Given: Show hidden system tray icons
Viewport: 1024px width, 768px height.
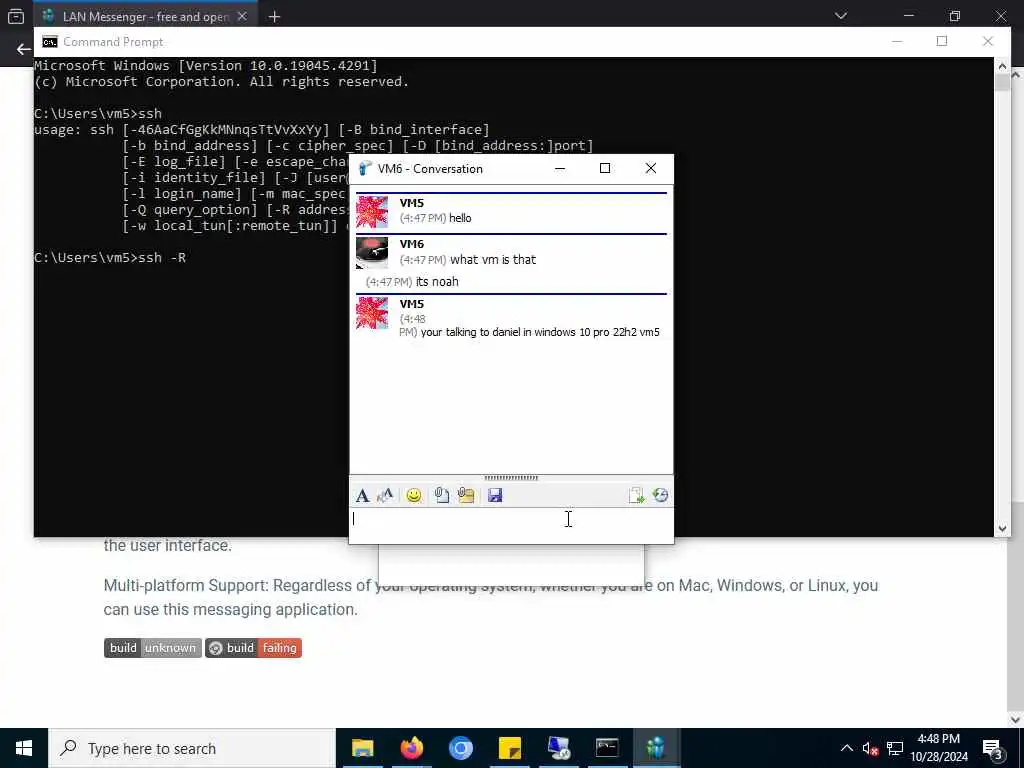Looking at the screenshot, I should pyautogui.click(x=846, y=748).
